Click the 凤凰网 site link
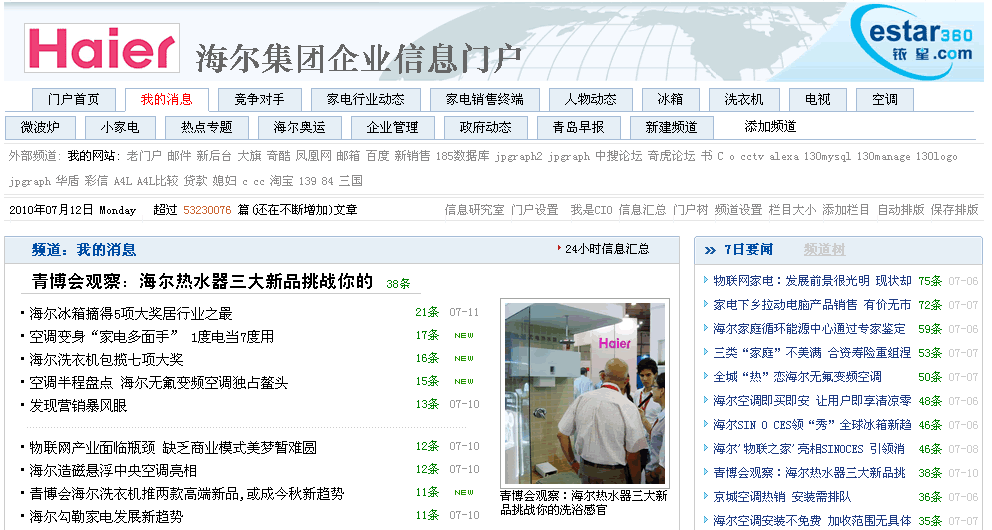 [313, 156]
